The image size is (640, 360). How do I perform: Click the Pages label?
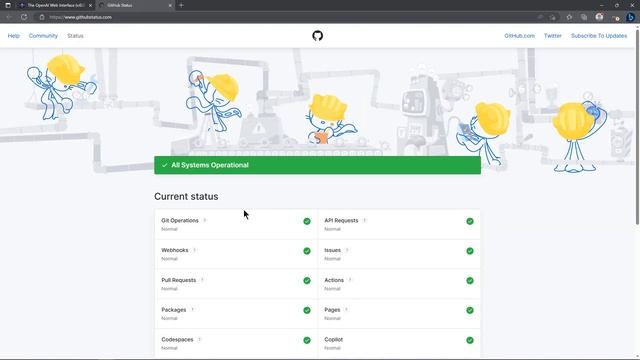click(332, 310)
